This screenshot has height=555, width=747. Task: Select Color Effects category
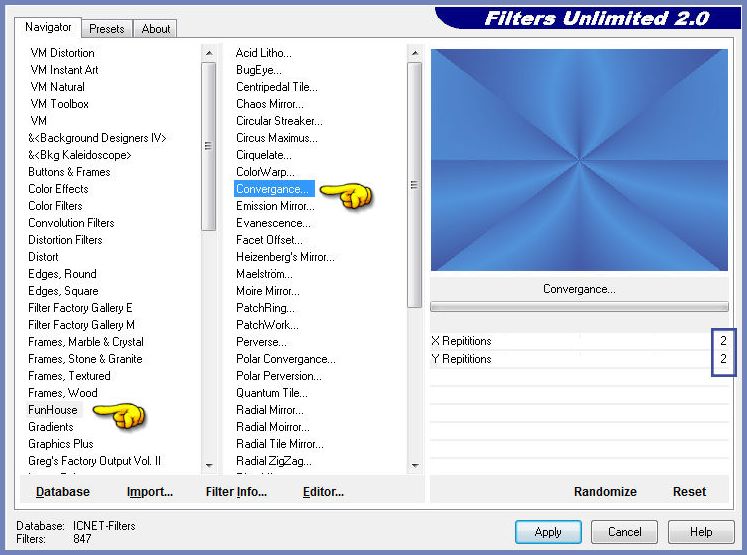click(58, 189)
